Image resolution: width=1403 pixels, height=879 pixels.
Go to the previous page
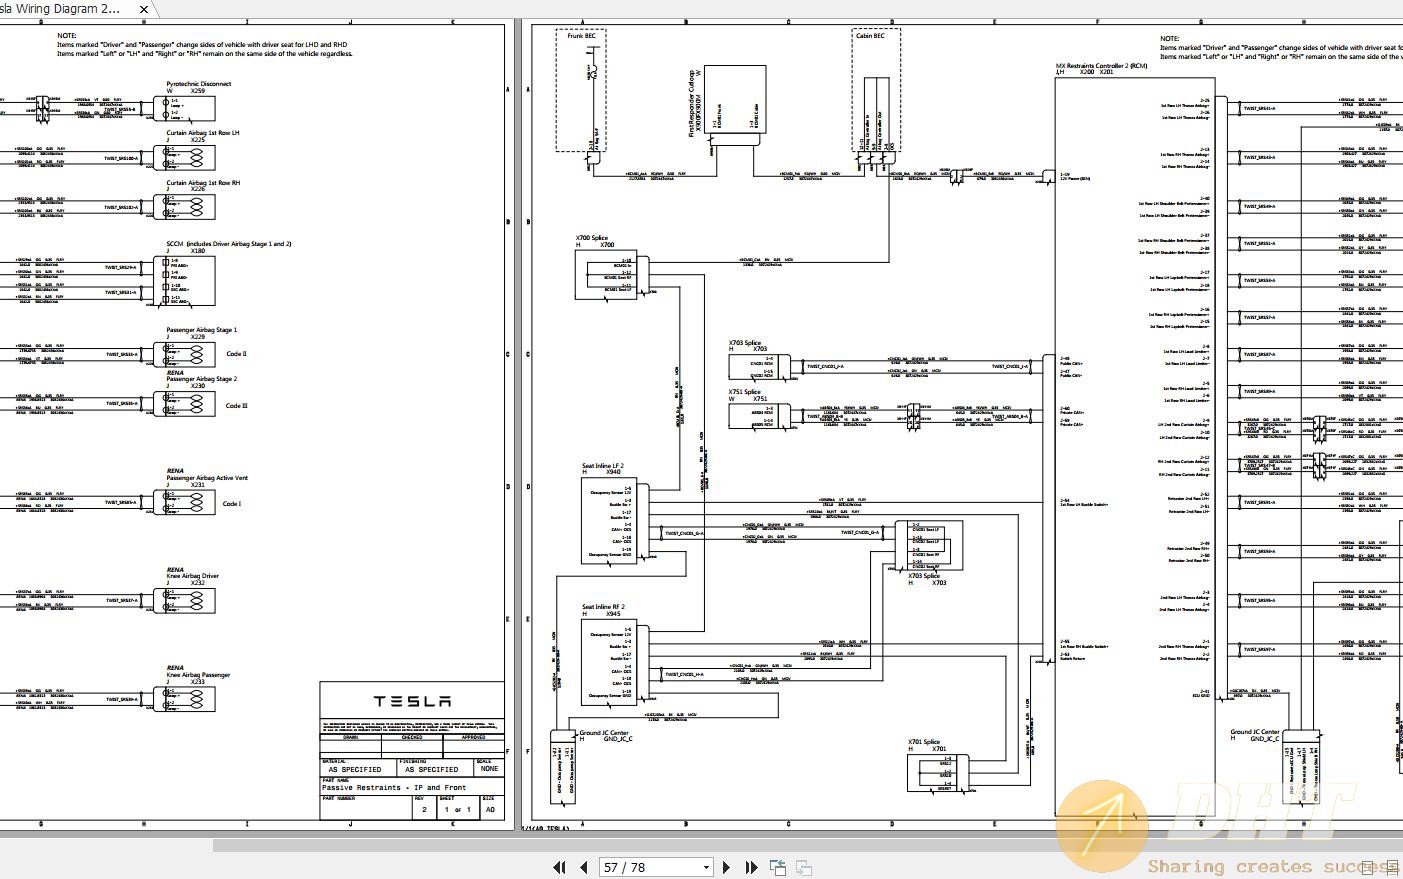584,867
